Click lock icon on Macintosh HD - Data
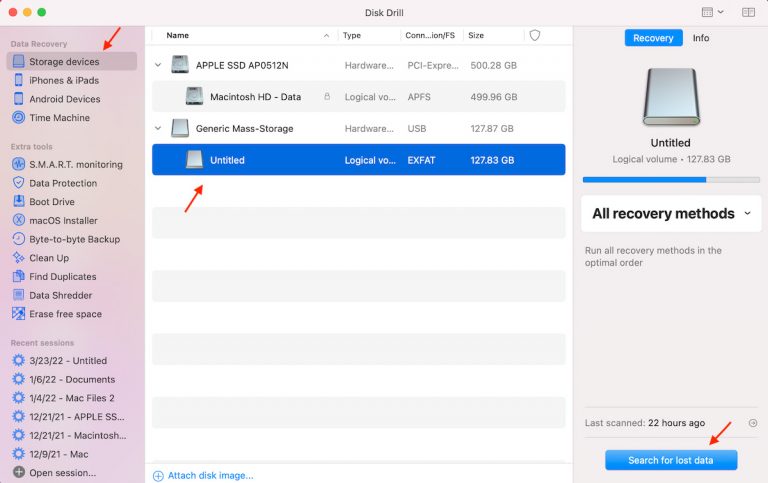The width and height of the screenshot is (768, 483). [327, 97]
